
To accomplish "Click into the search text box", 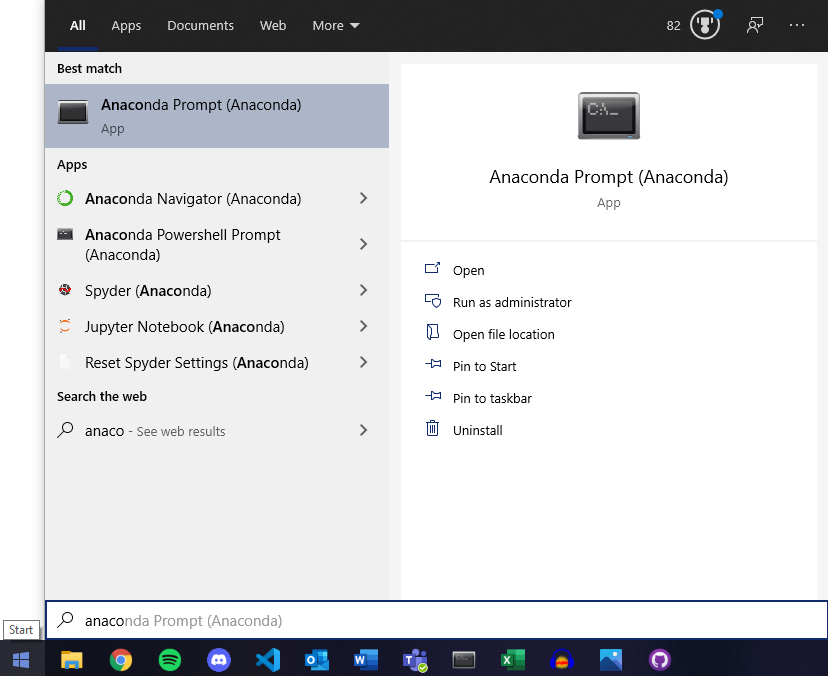I will pos(437,620).
